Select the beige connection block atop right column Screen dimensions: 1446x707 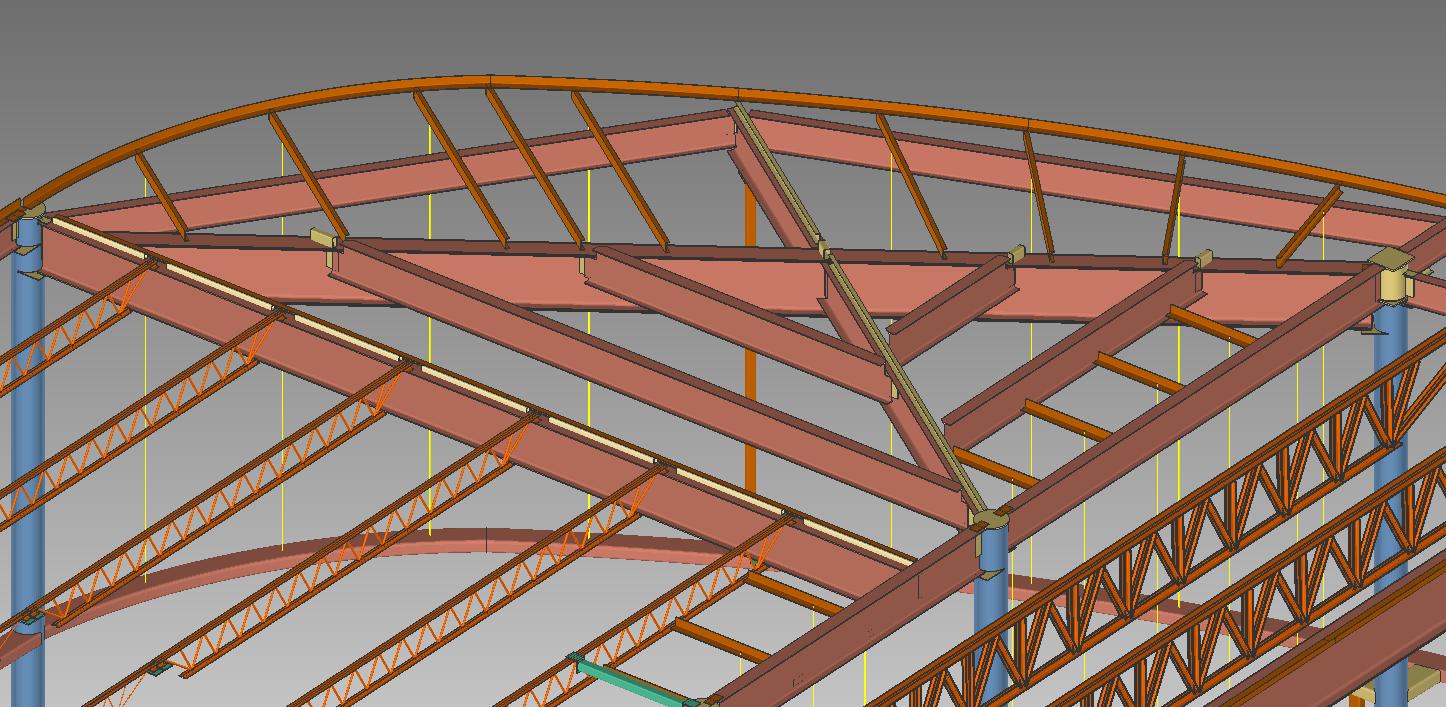(1393, 277)
